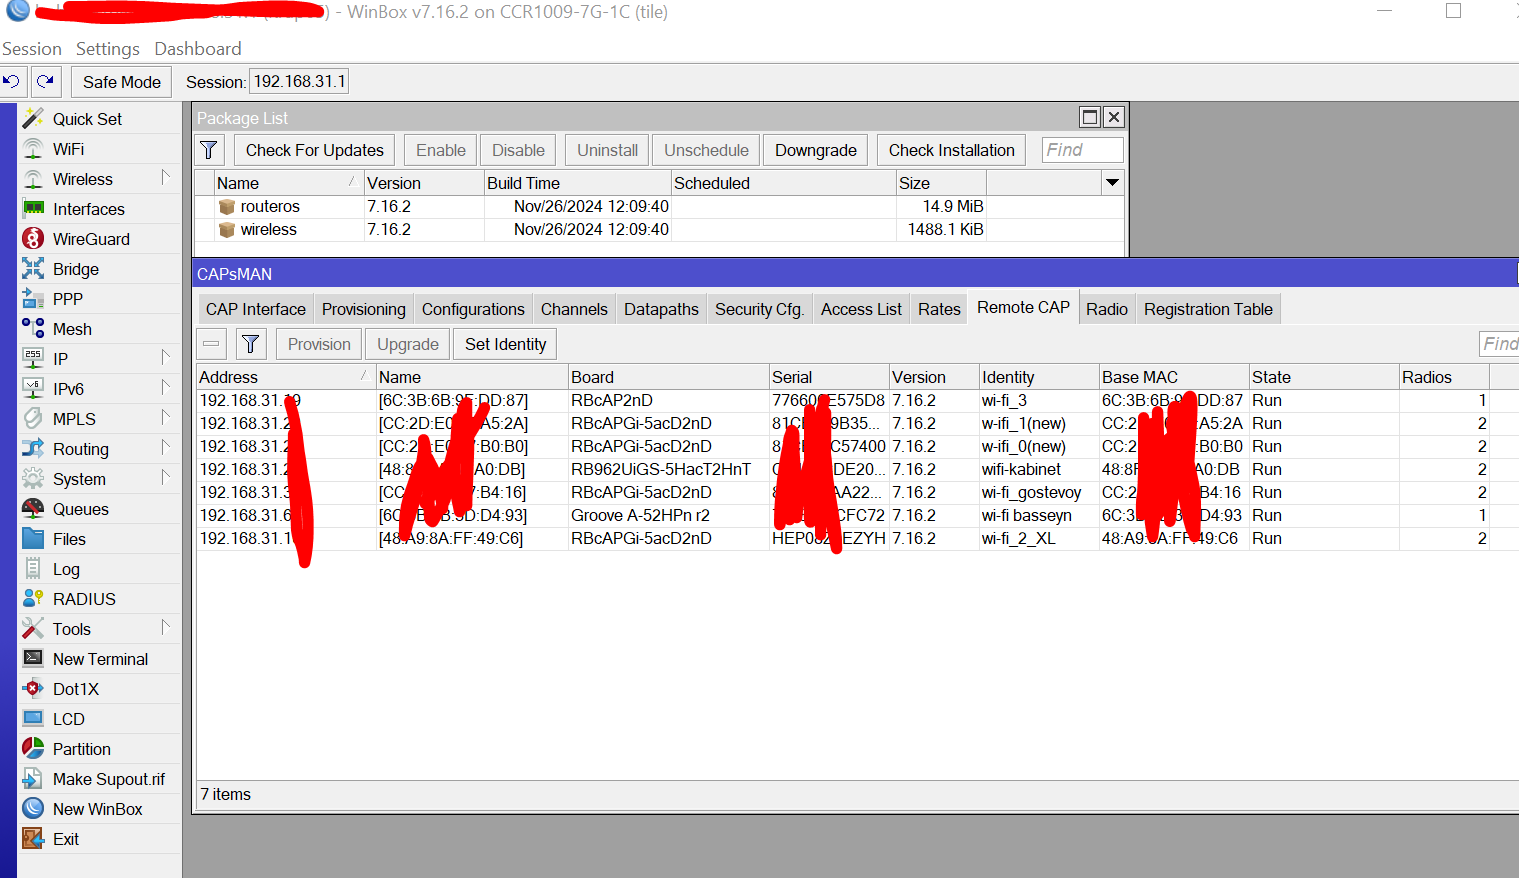Switch to the Rates tab
1519x878 pixels.
939,309
